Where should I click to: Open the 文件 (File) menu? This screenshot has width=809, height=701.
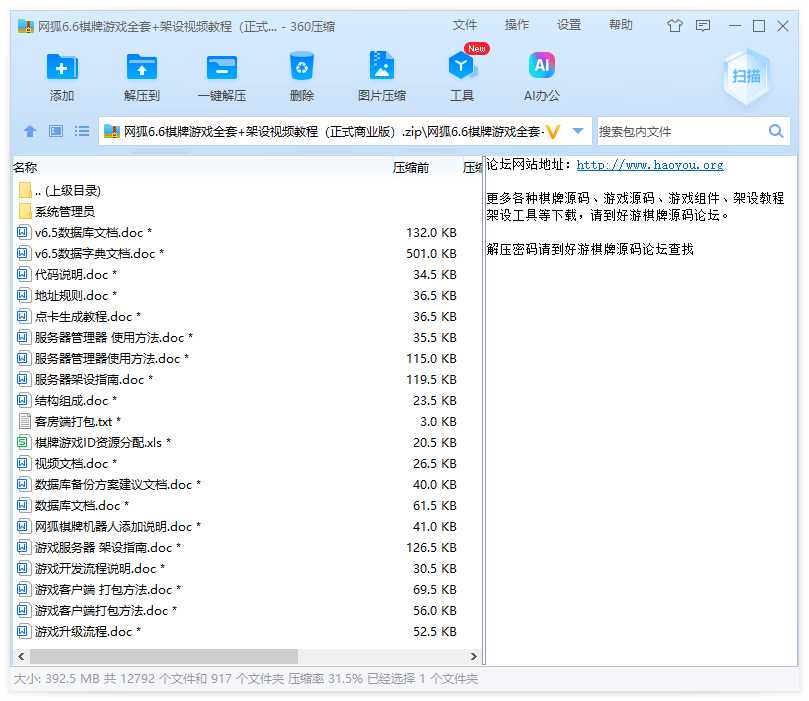[x=465, y=25]
